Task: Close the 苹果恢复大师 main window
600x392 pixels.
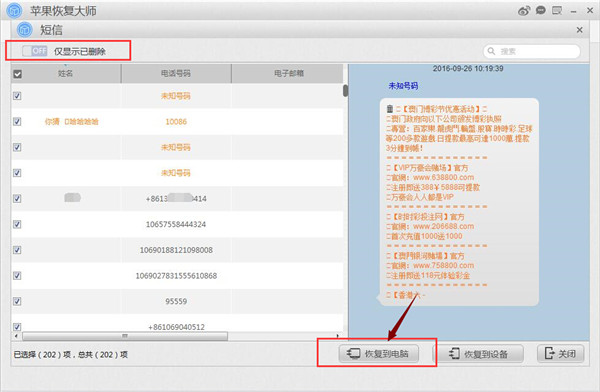Action: pyautogui.click(x=590, y=11)
